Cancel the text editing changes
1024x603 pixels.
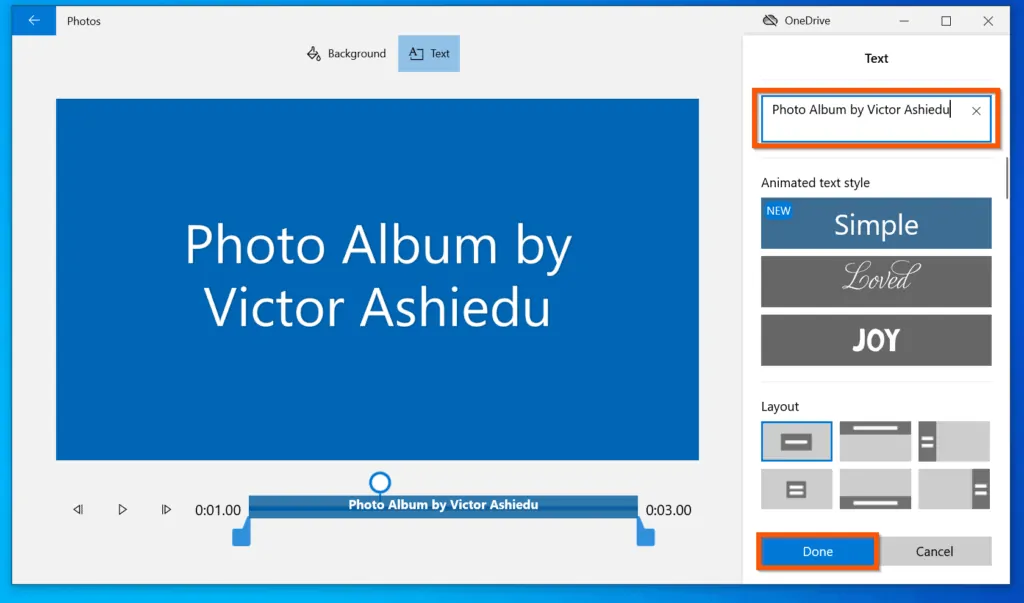936,551
